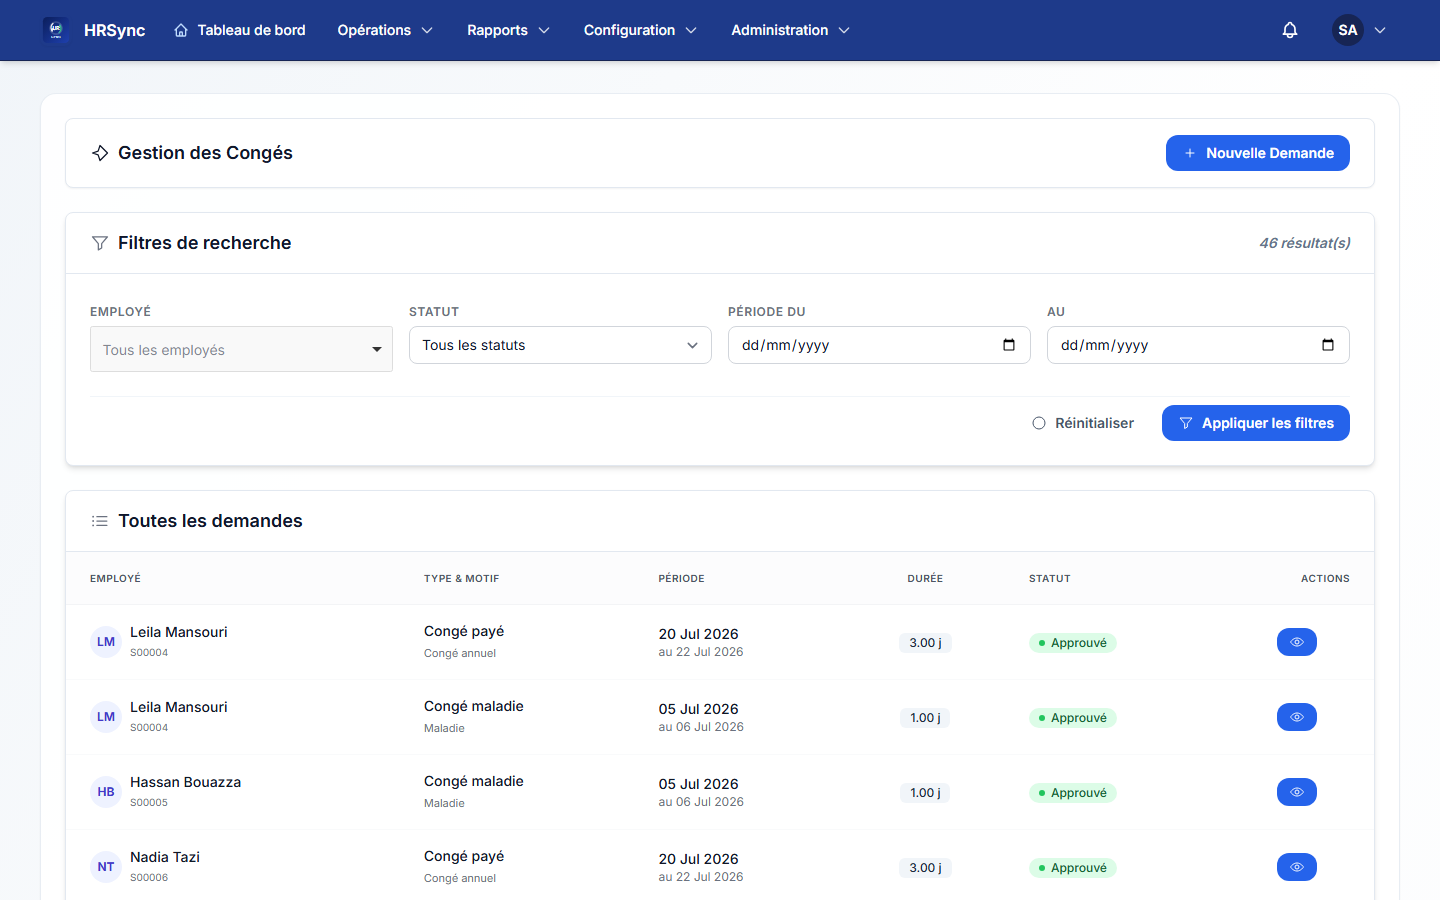1440x900 pixels.
Task: Click Leila Mansouri's avatar in the Congé maladie row
Action: [106, 717]
